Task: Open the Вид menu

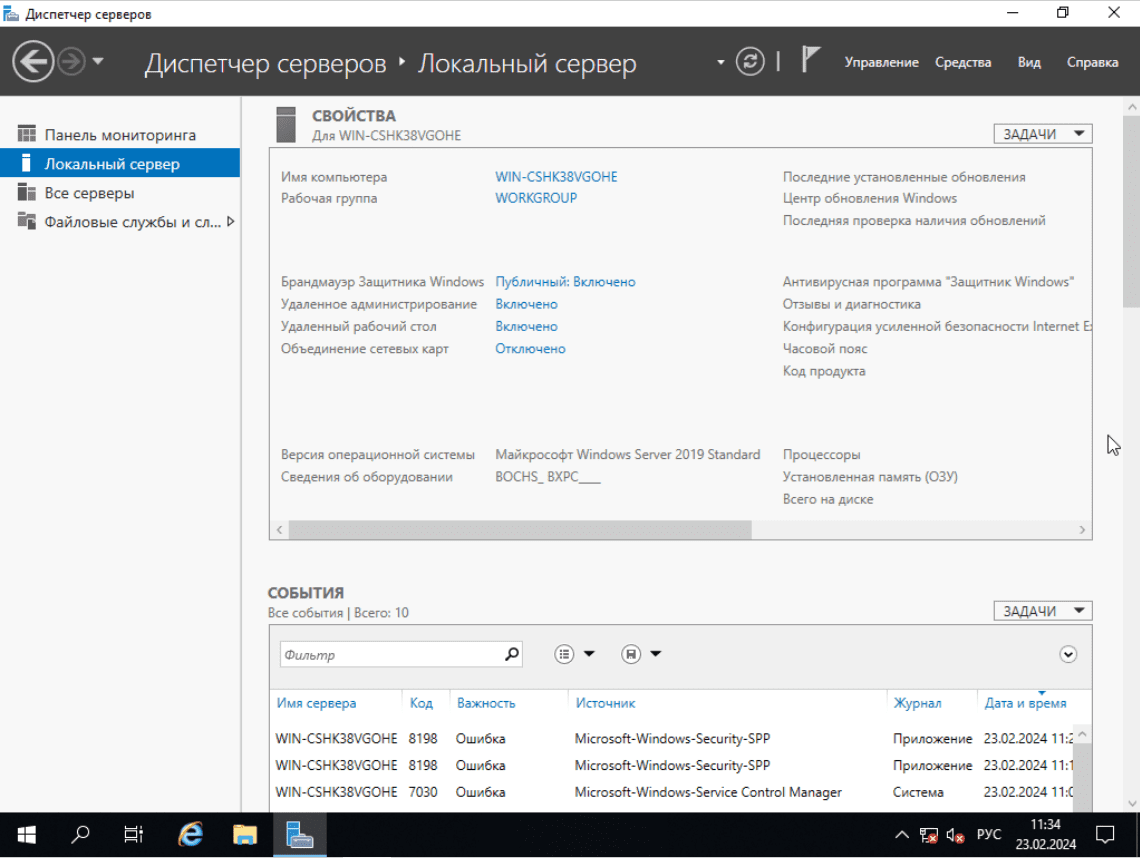Action: pyautogui.click(x=1029, y=63)
